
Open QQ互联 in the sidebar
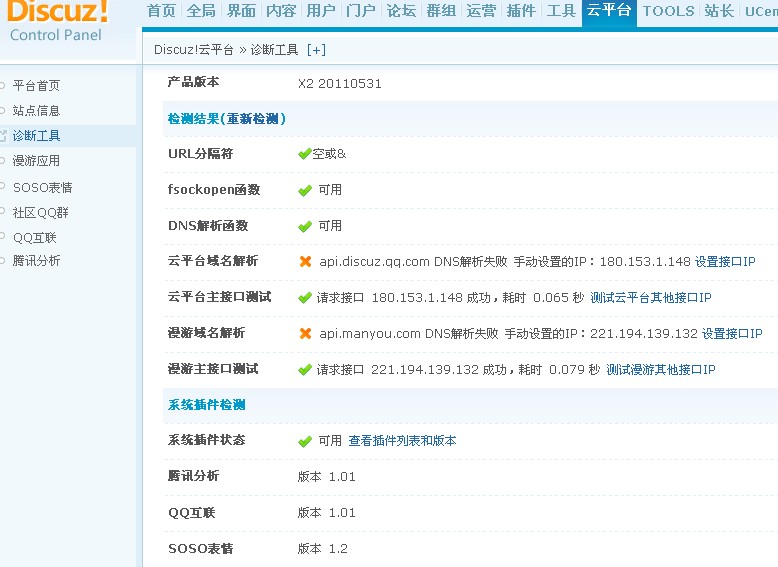click(35, 238)
